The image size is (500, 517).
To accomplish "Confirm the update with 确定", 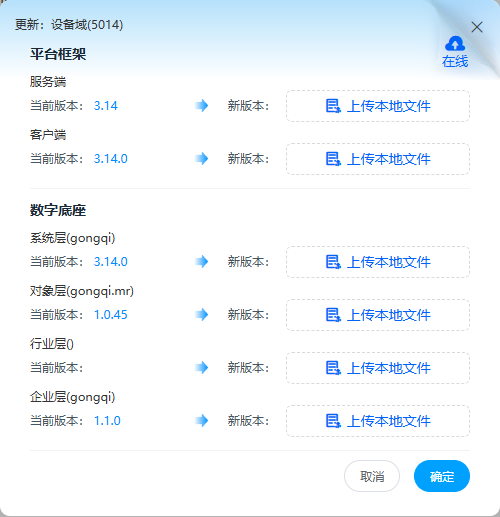I will (x=442, y=476).
